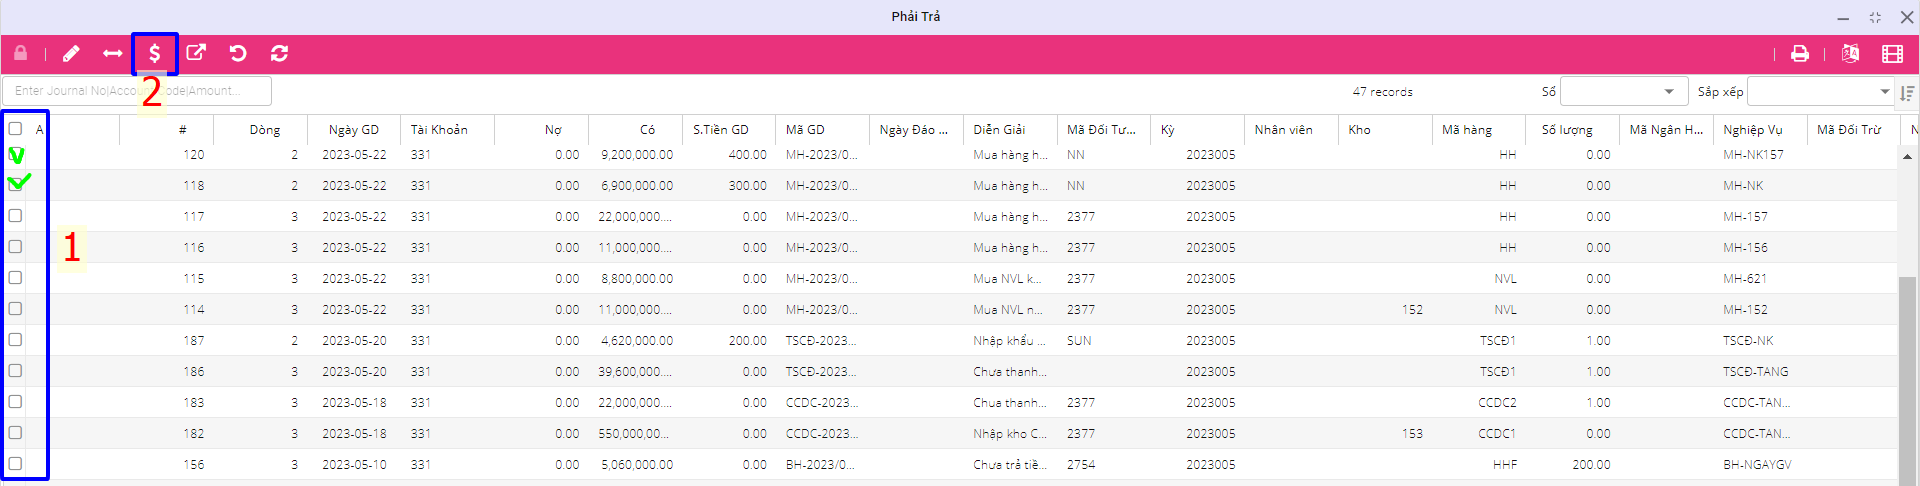Tick the checkbox for row 187
1920x486 pixels.
click(15, 340)
